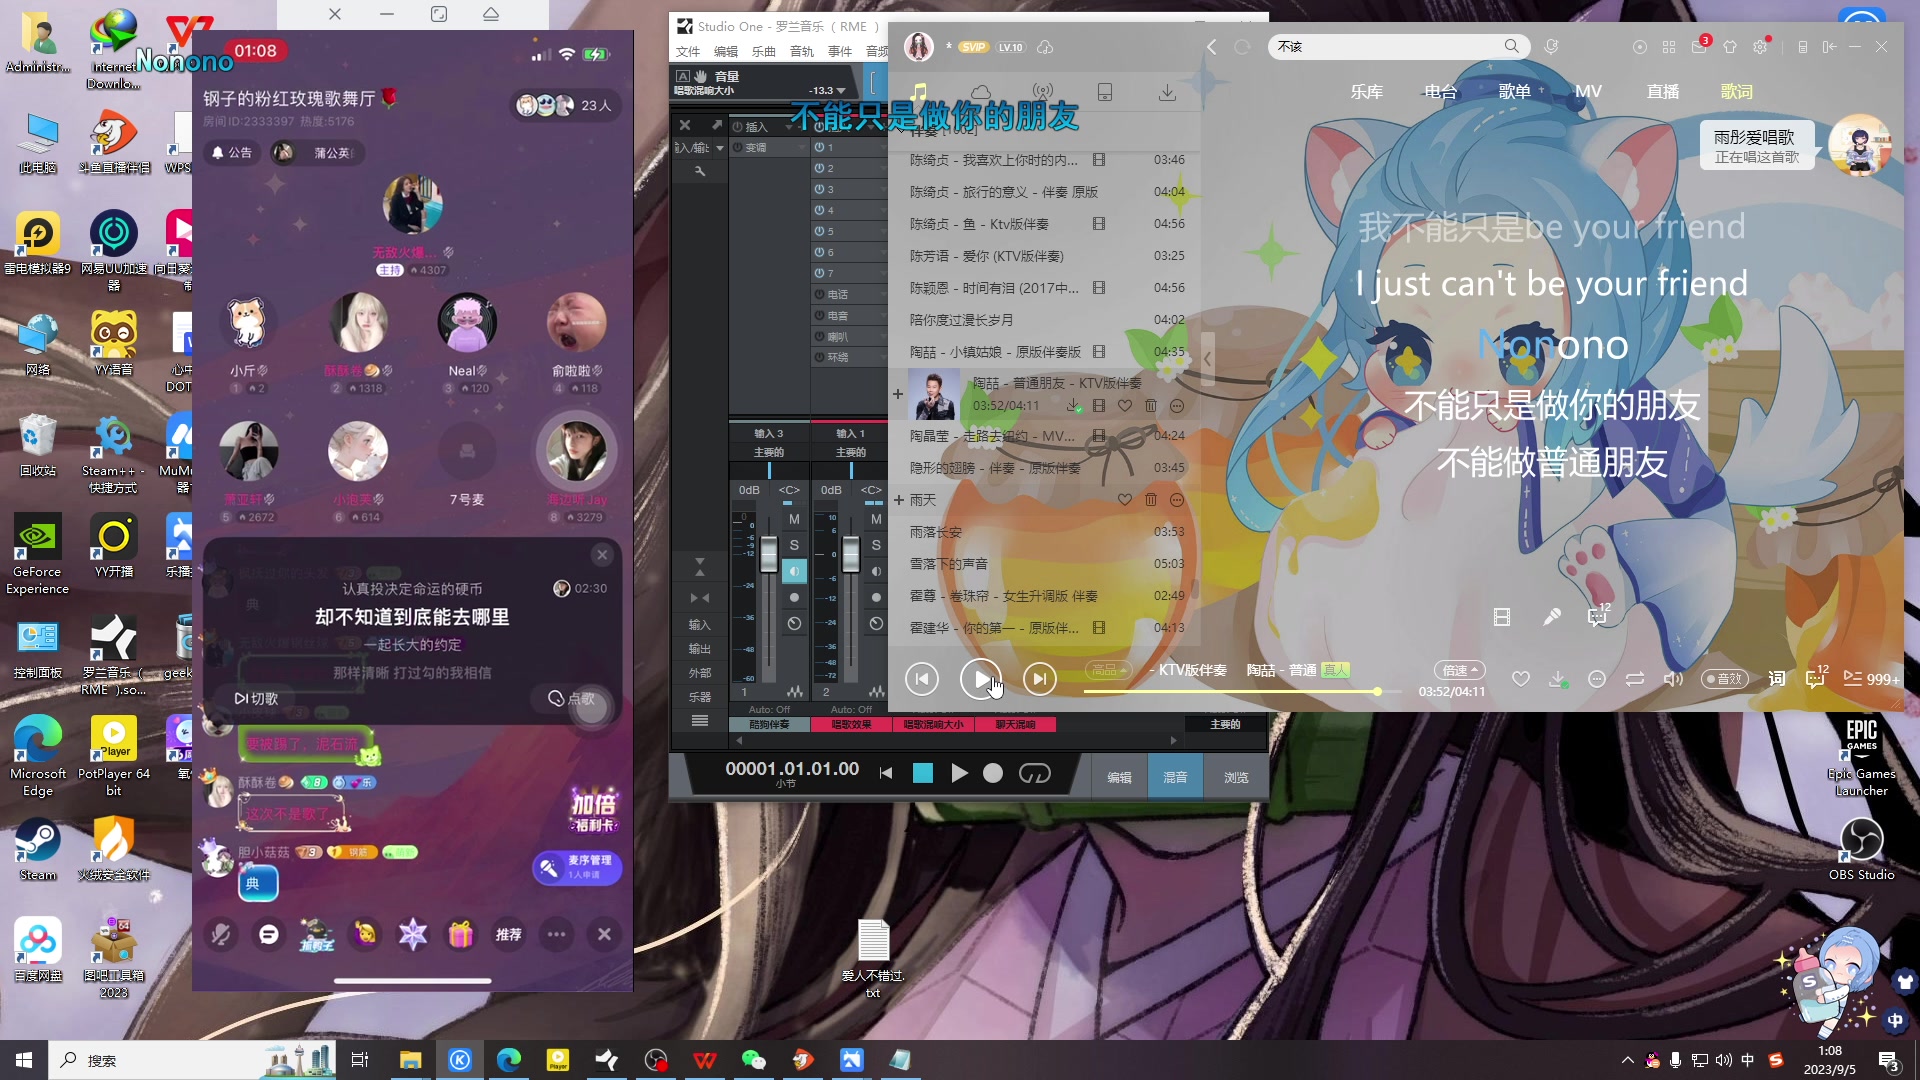
Task: Switch to the 乐库 tab
Action: pos(1366,91)
